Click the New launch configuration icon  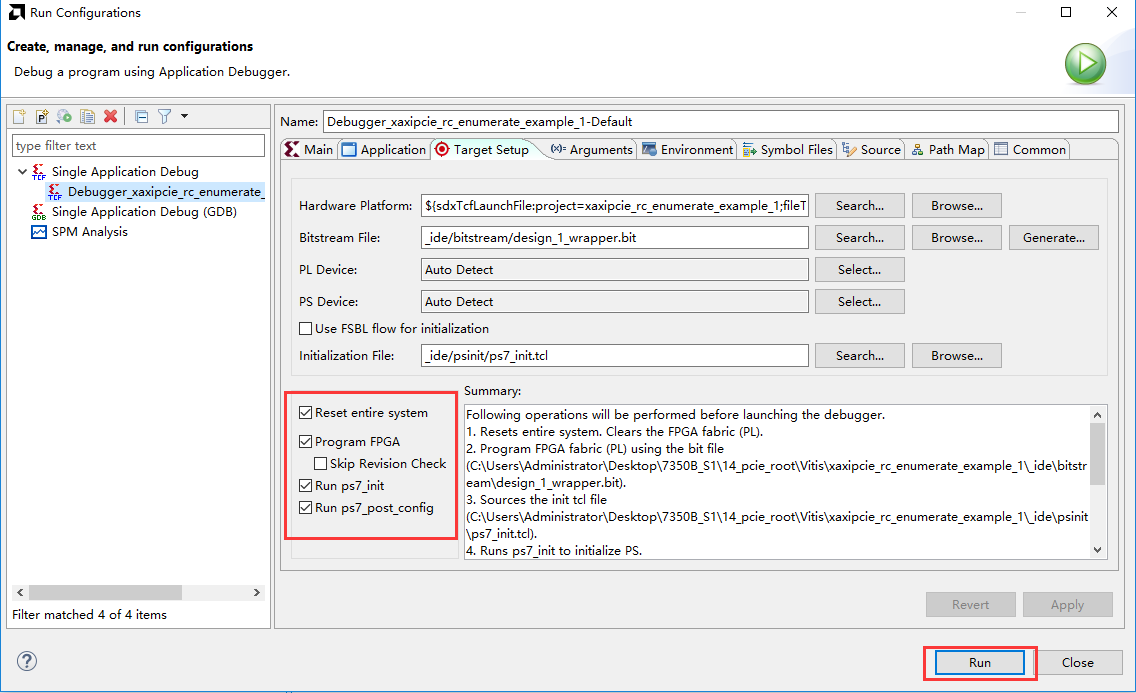tap(20, 116)
